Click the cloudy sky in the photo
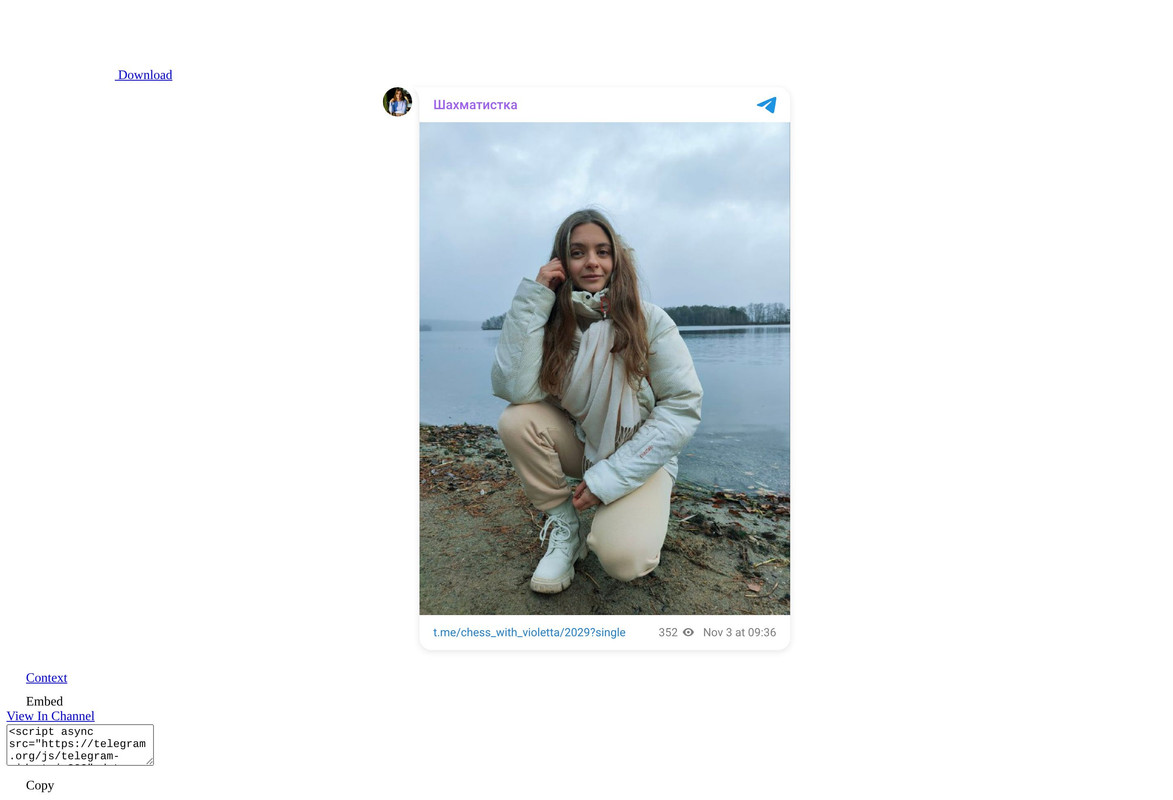The width and height of the screenshot is (1173, 800). (x=604, y=187)
